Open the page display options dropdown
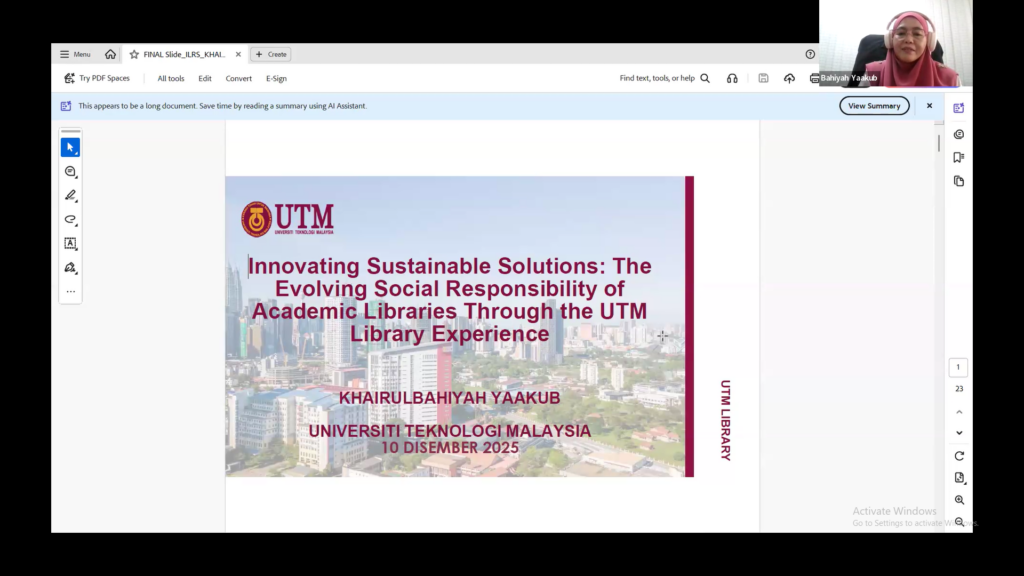Image resolution: width=1024 pixels, height=576 pixels. coord(959,478)
